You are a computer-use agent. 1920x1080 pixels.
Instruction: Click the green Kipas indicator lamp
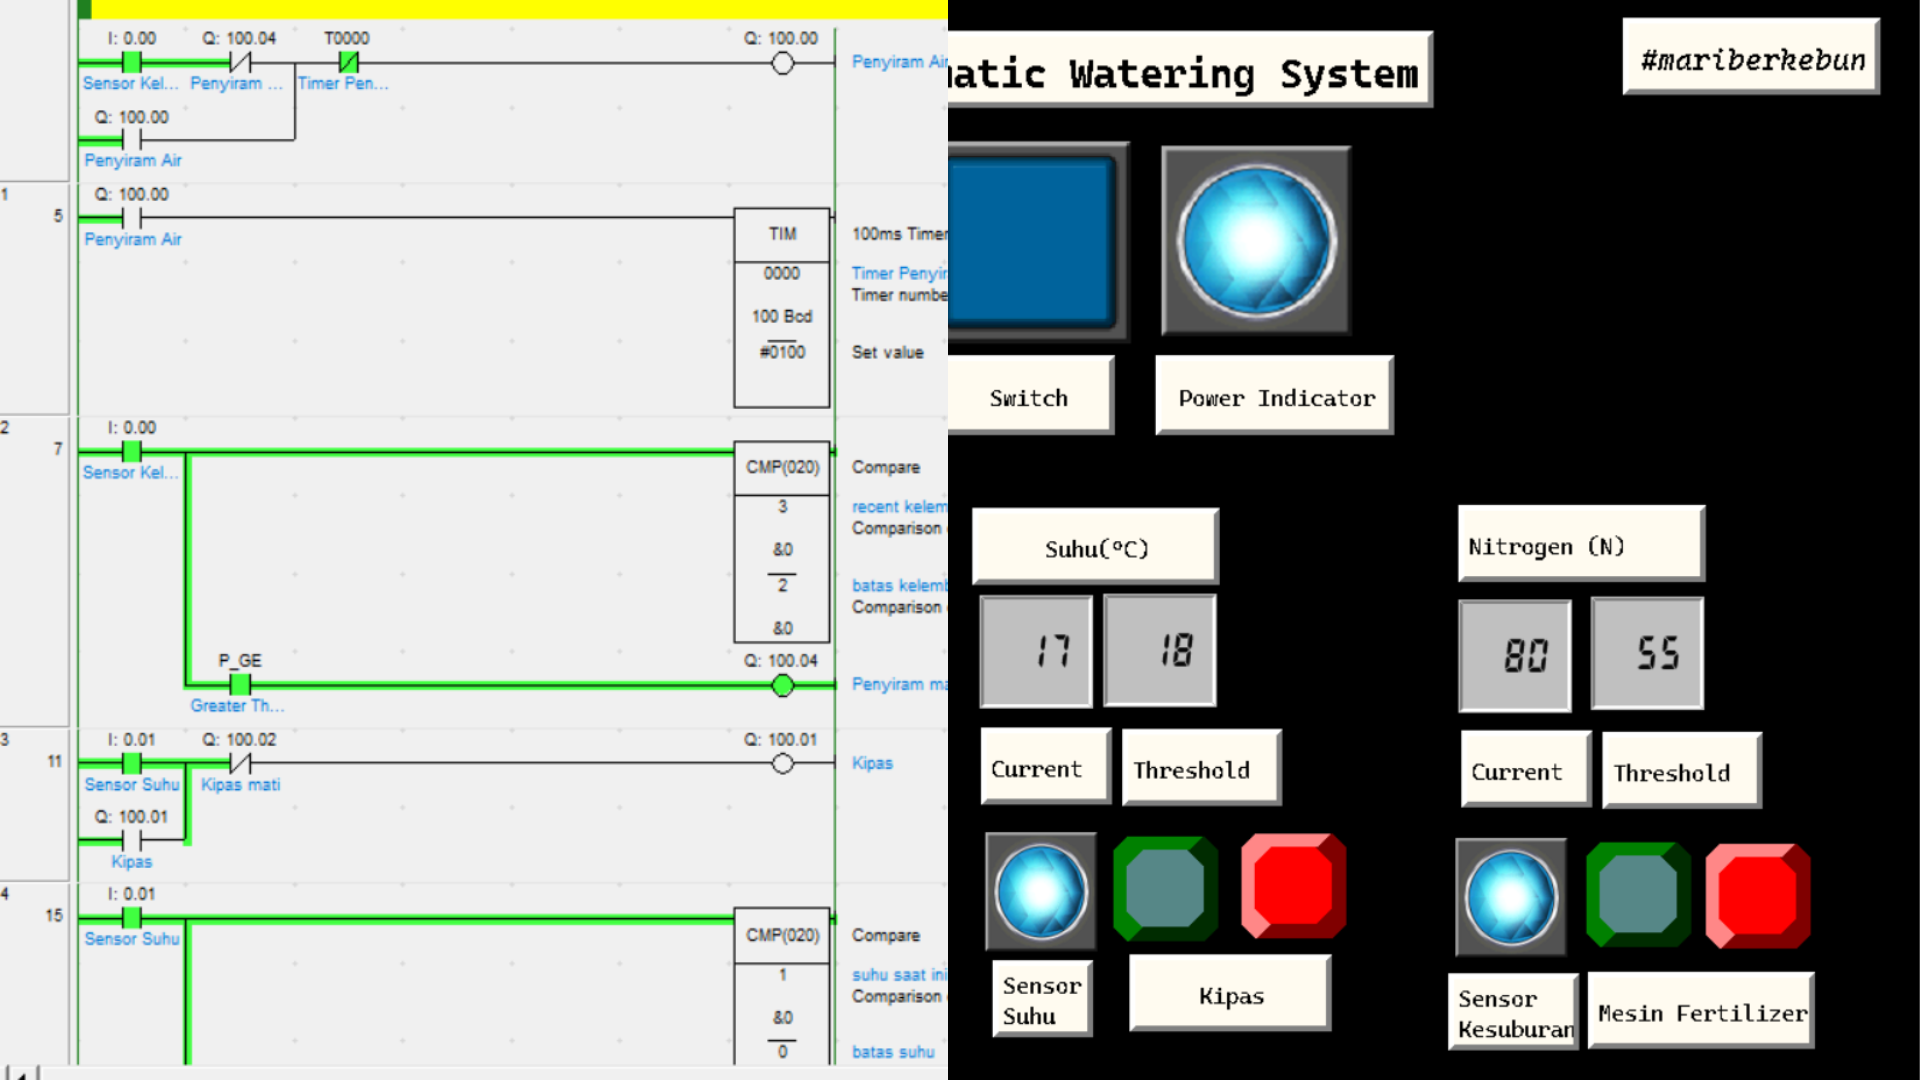click(x=1165, y=889)
